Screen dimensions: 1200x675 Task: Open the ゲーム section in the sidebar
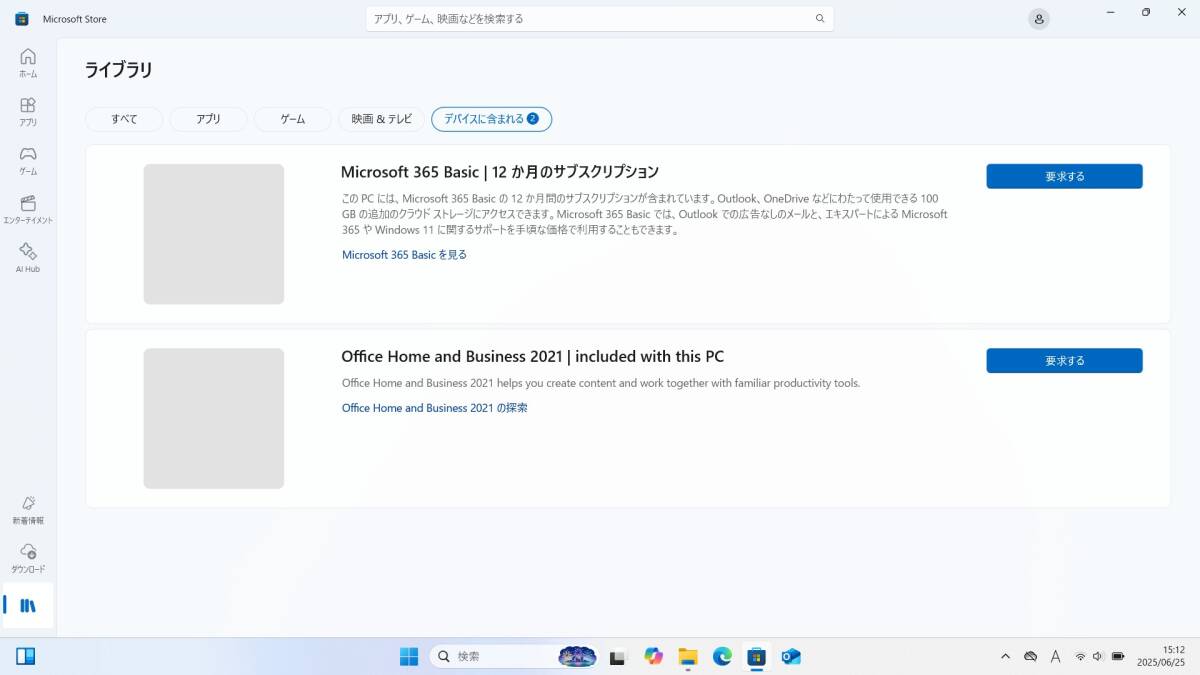[27, 159]
